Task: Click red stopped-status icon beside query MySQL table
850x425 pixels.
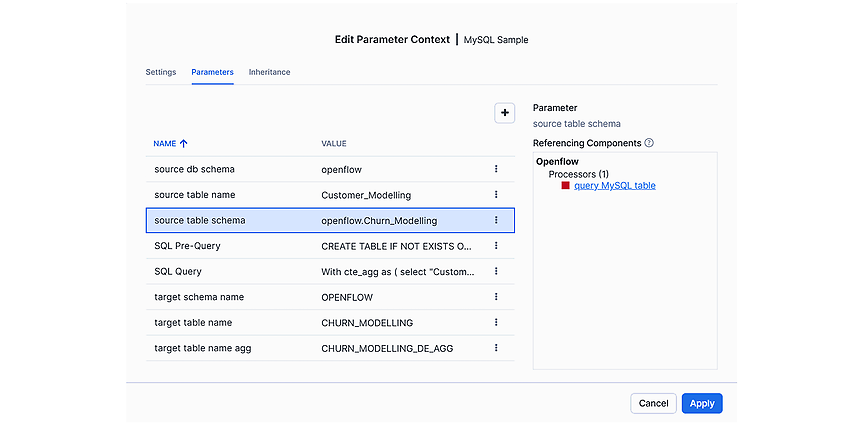Action: 565,185
